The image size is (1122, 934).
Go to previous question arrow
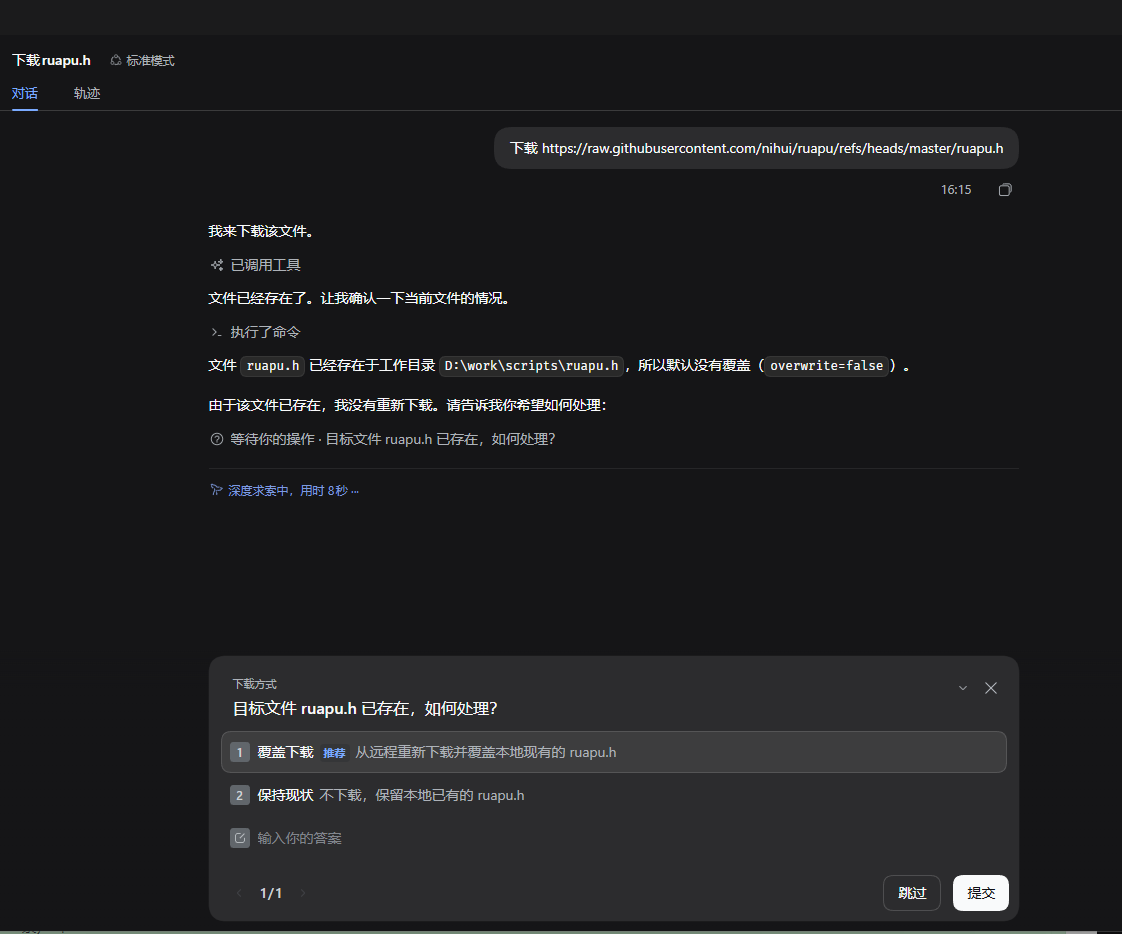pos(239,893)
